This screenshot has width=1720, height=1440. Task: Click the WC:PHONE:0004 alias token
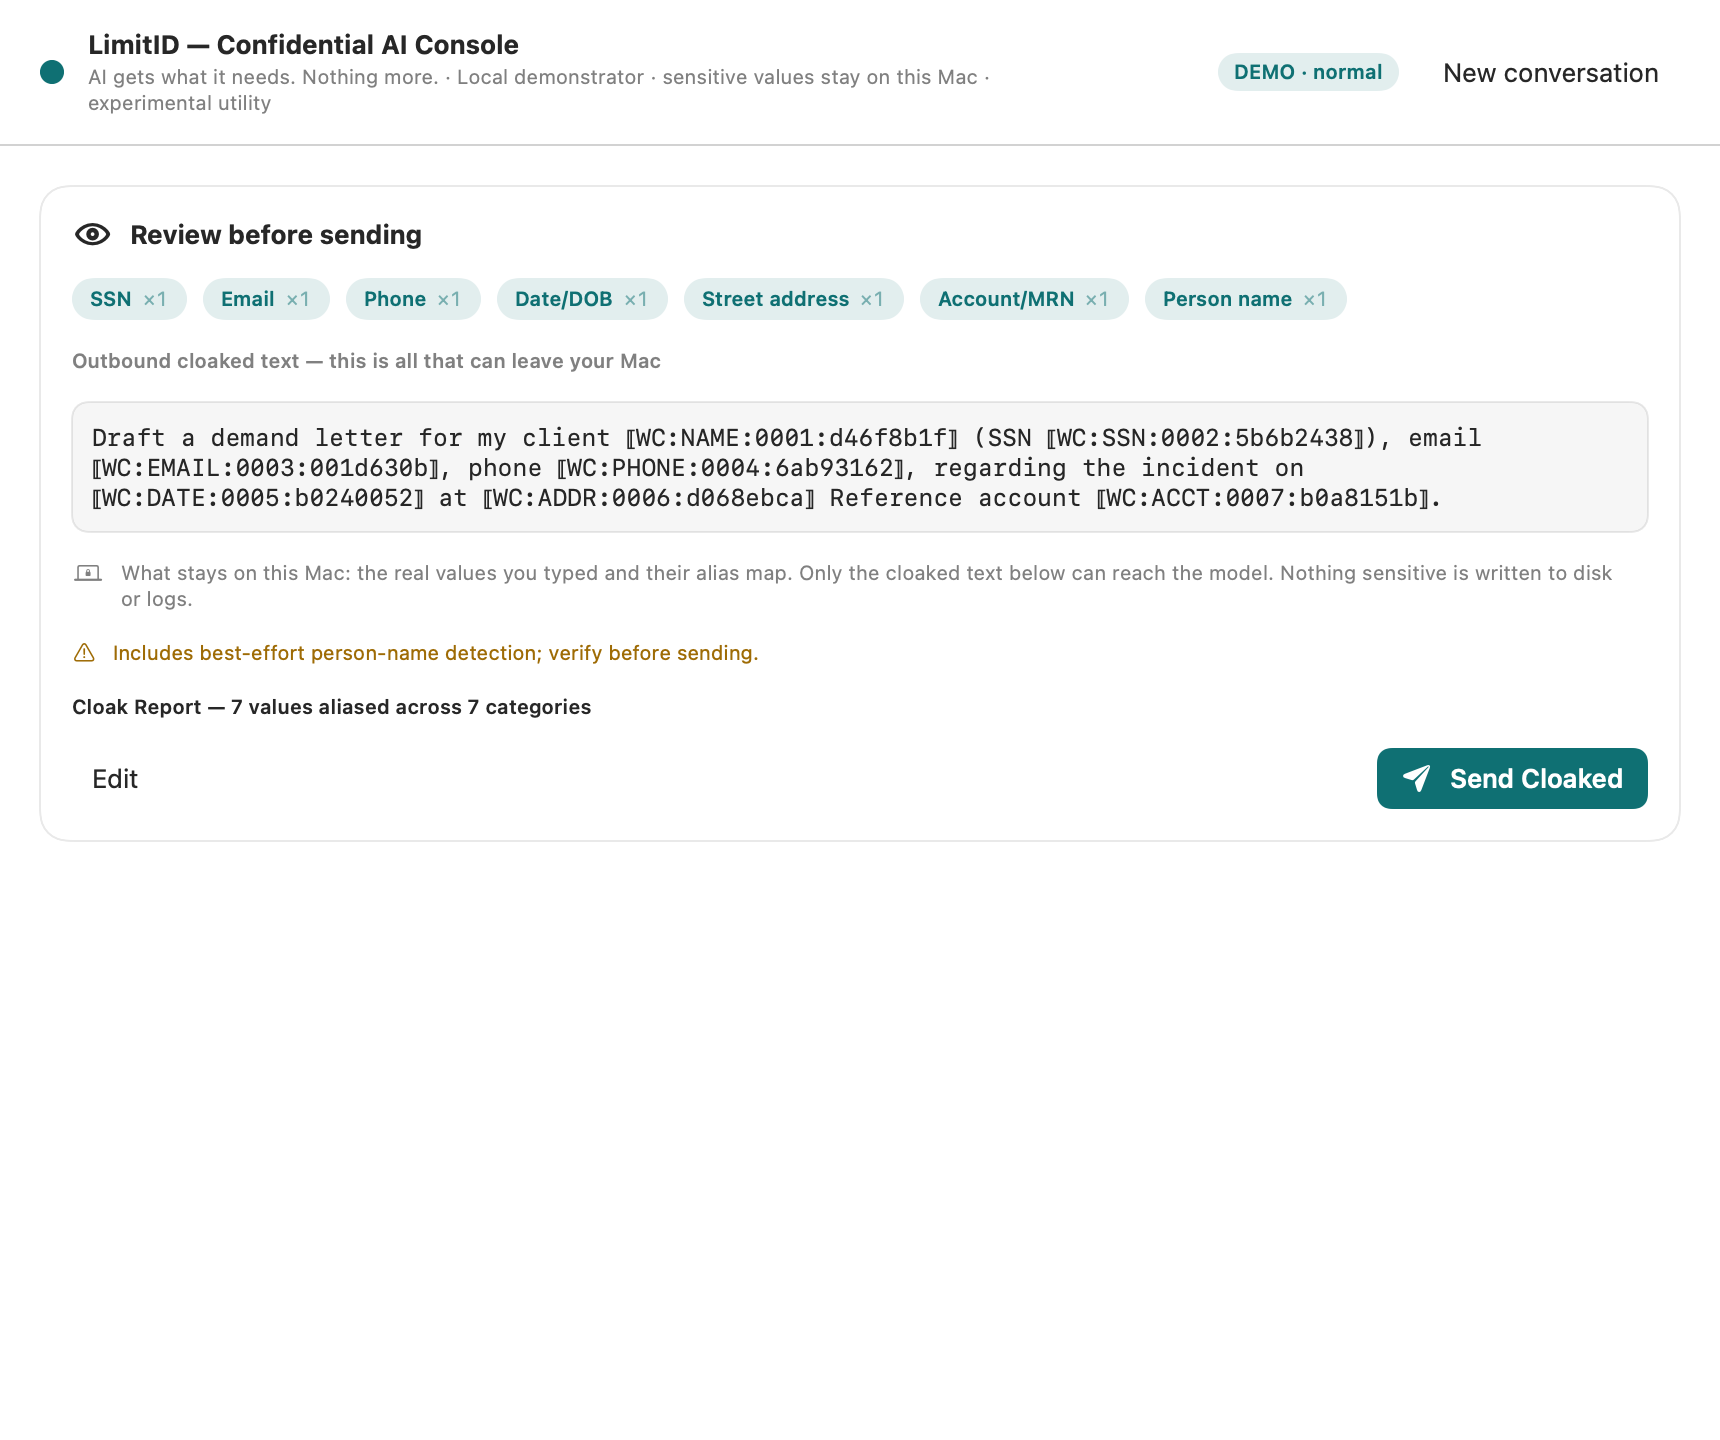730,468
